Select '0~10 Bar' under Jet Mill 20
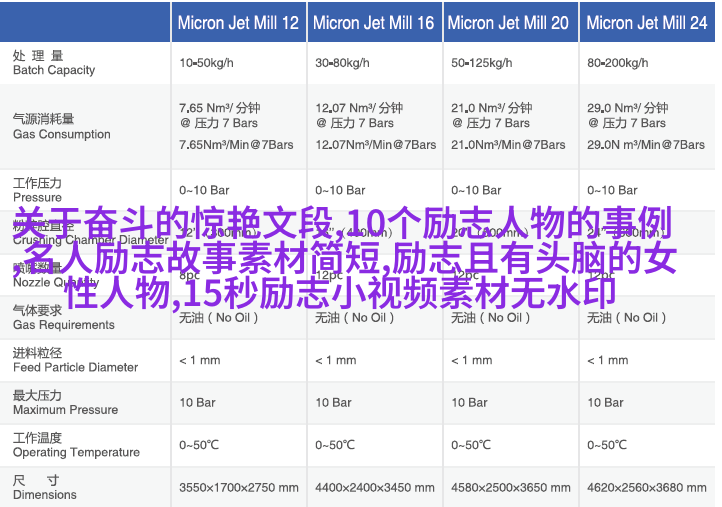Screen dimensions: 722x507 pos(476,190)
